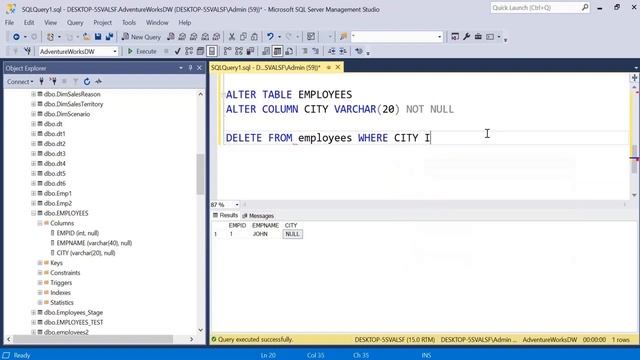The width and height of the screenshot is (640, 360).
Task: Pin the Object Explorer panel auto-hide
Action: (x=190, y=68)
